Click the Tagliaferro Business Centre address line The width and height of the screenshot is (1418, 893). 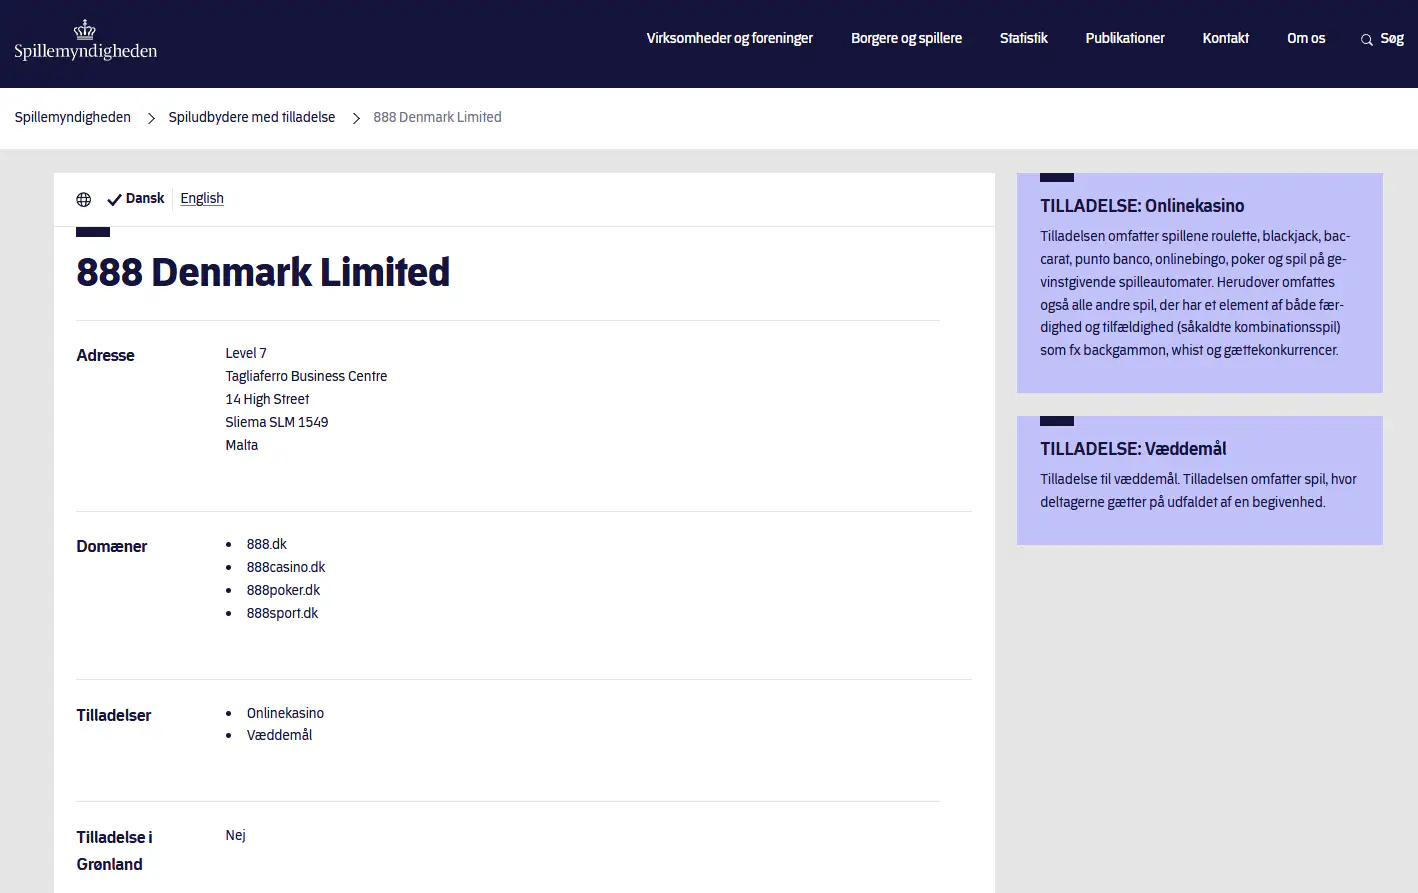(x=306, y=376)
